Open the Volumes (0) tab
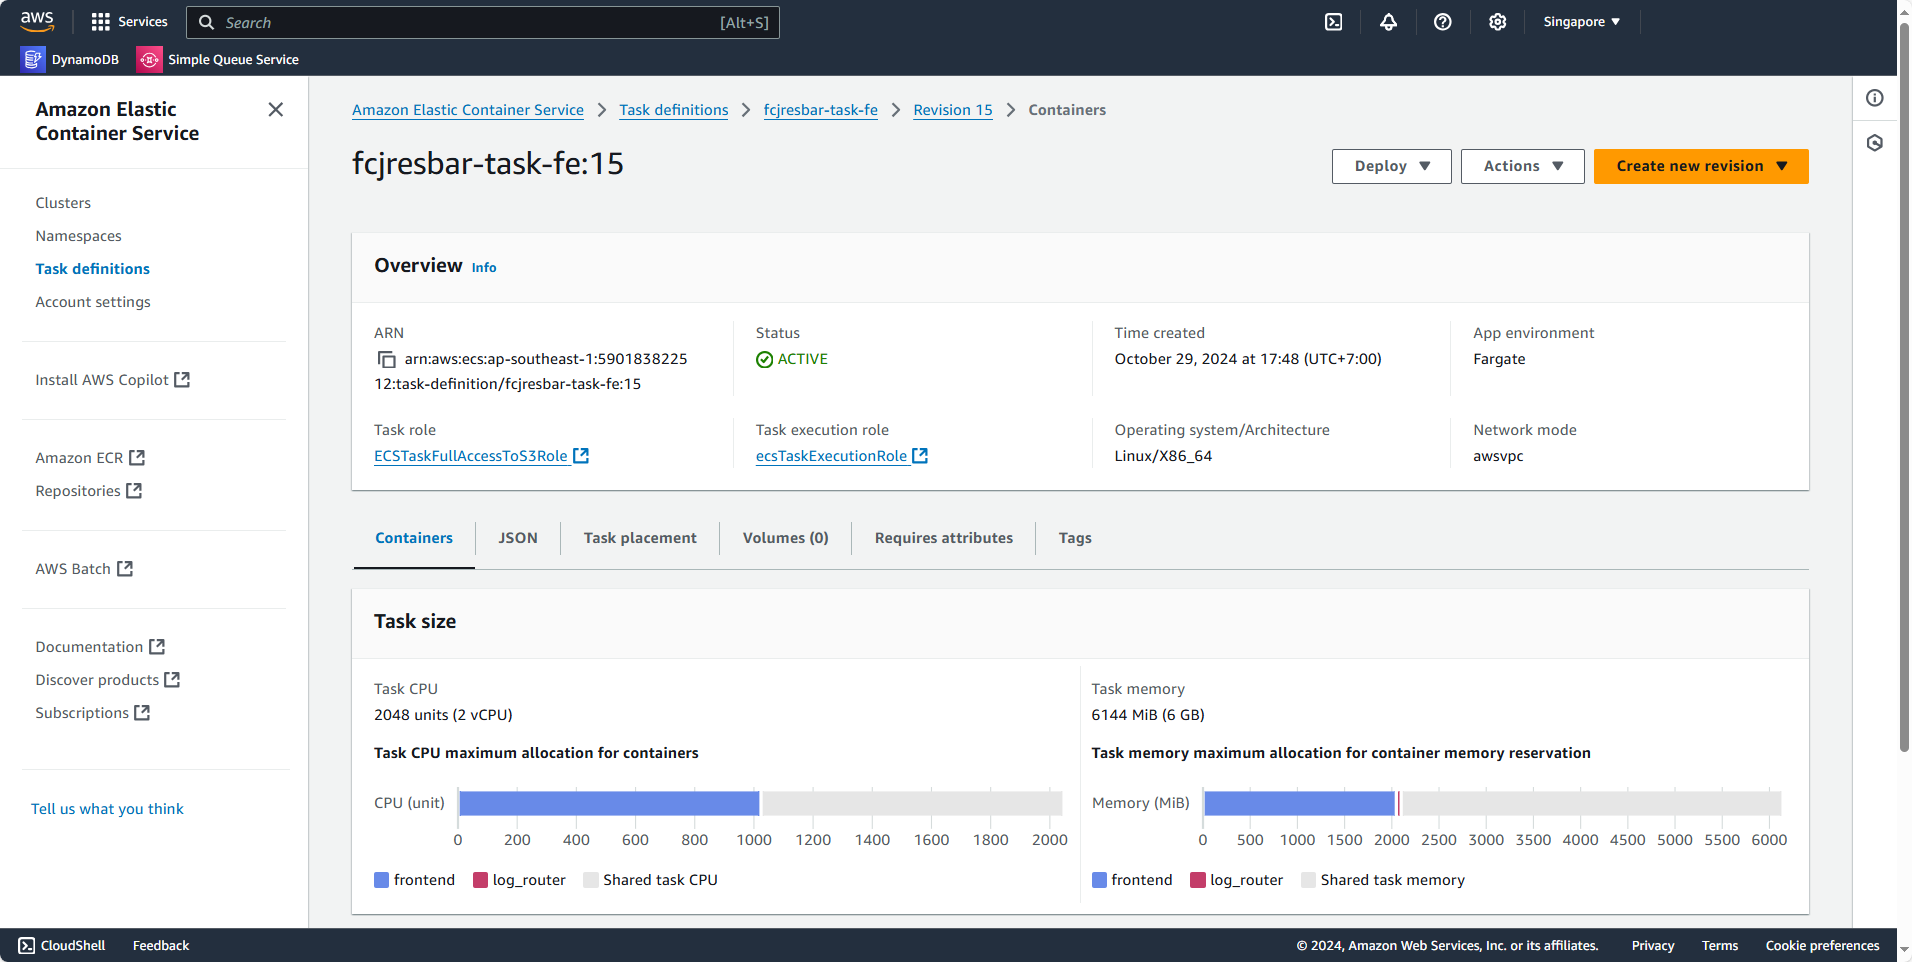The height and width of the screenshot is (962, 1912). (x=785, y=538)
